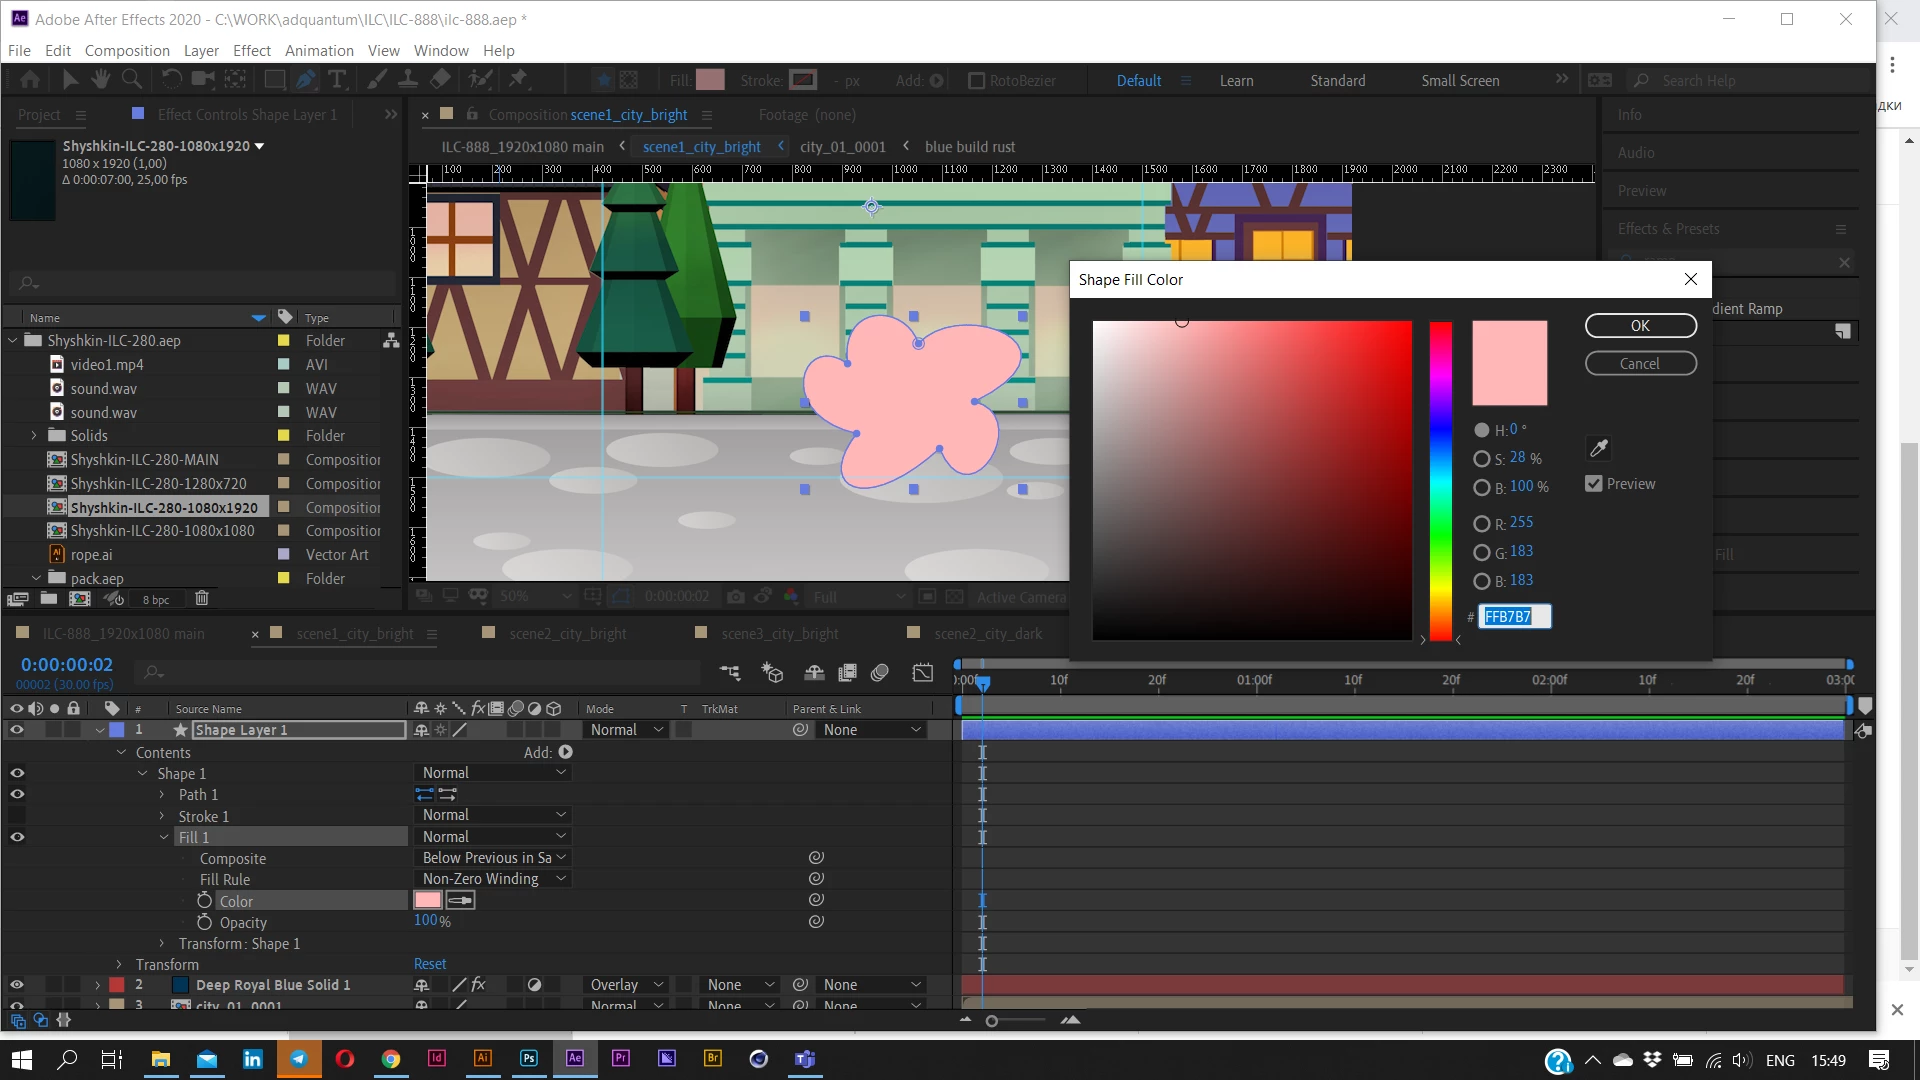Select the Type tool

pyautogui.click(x=337, y=80)
